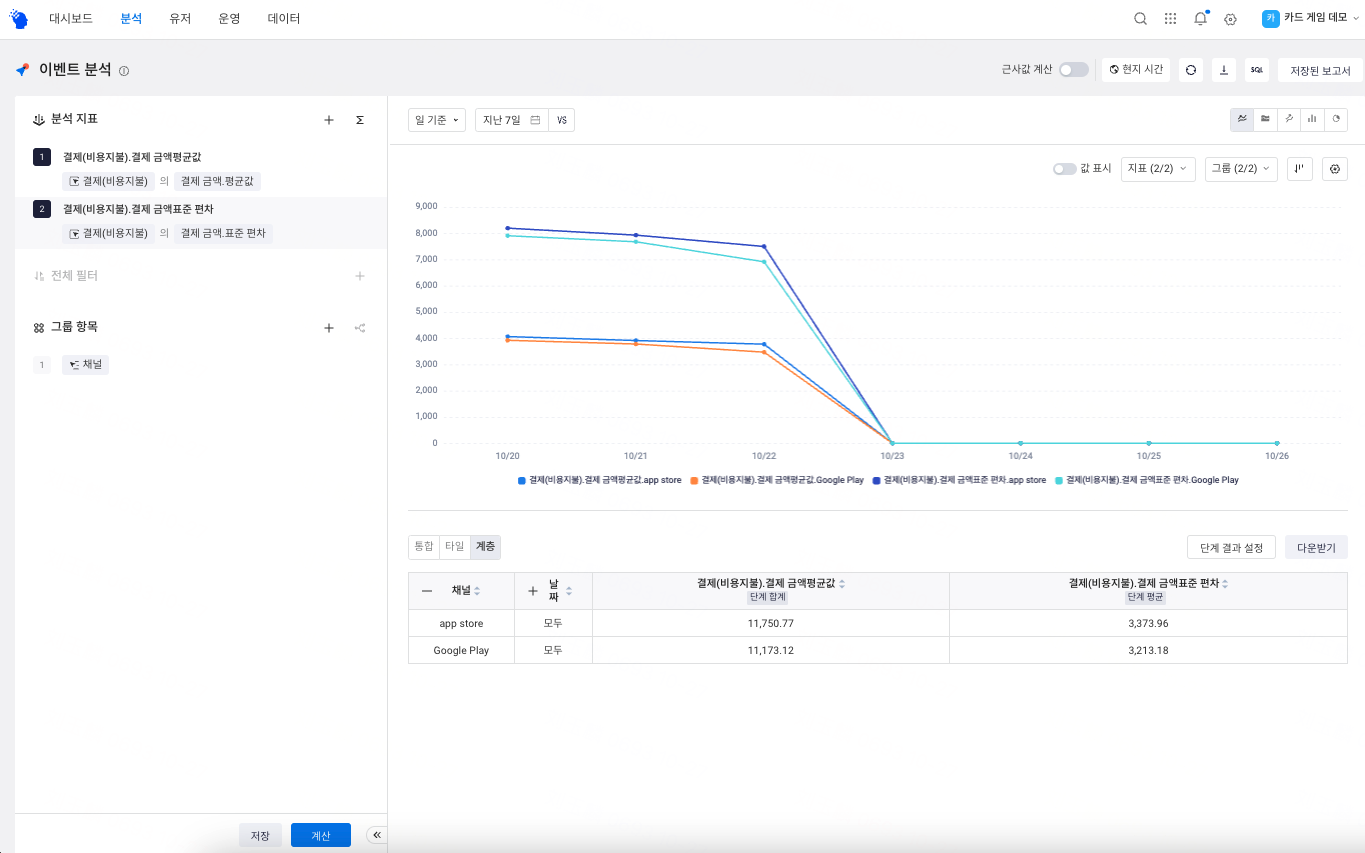
Task: Click 단계 결과 설정 button
Action: [1231, 547]
